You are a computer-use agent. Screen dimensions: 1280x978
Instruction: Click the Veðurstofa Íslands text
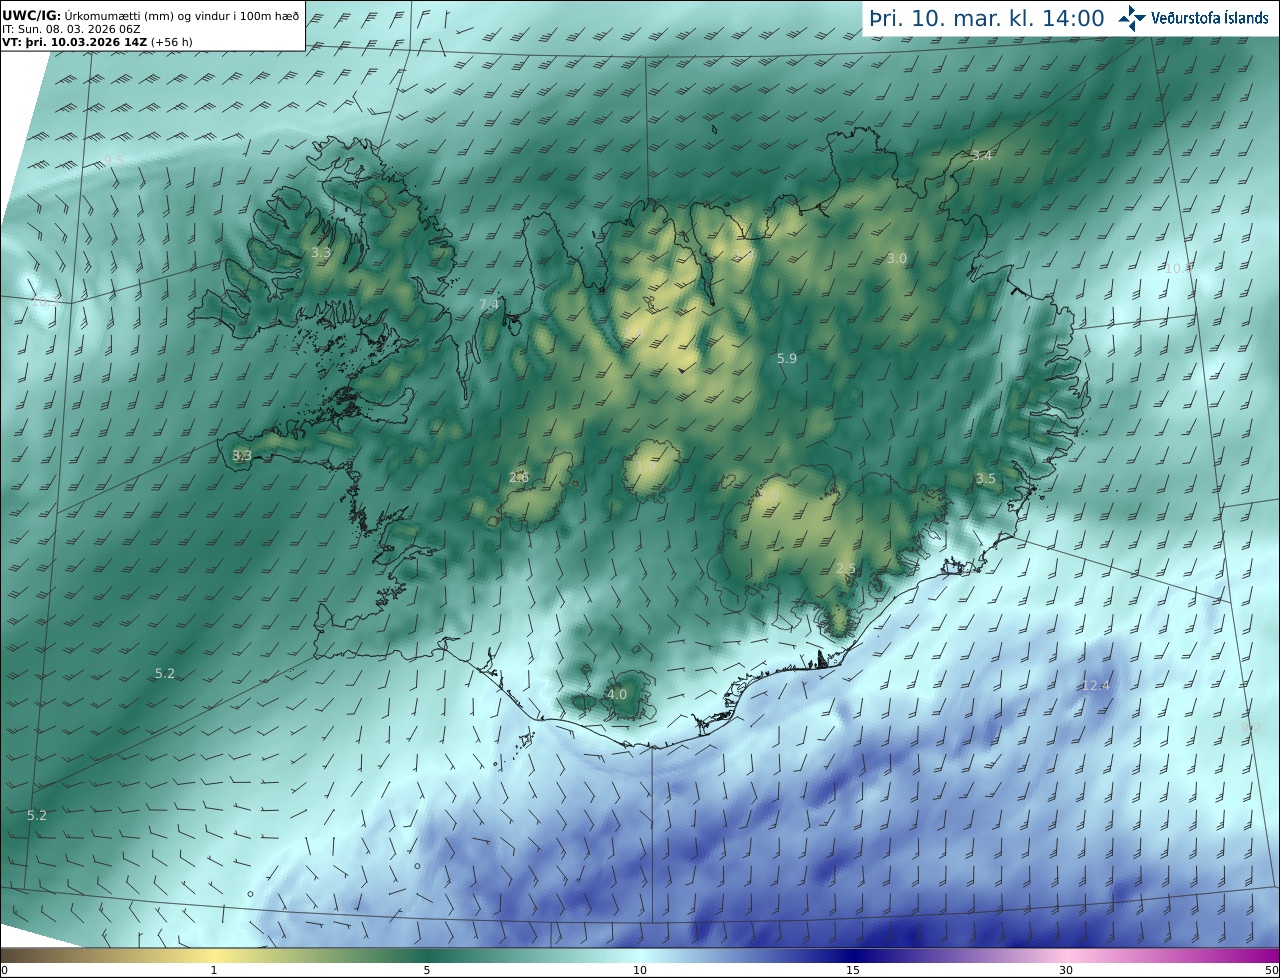1210,18
